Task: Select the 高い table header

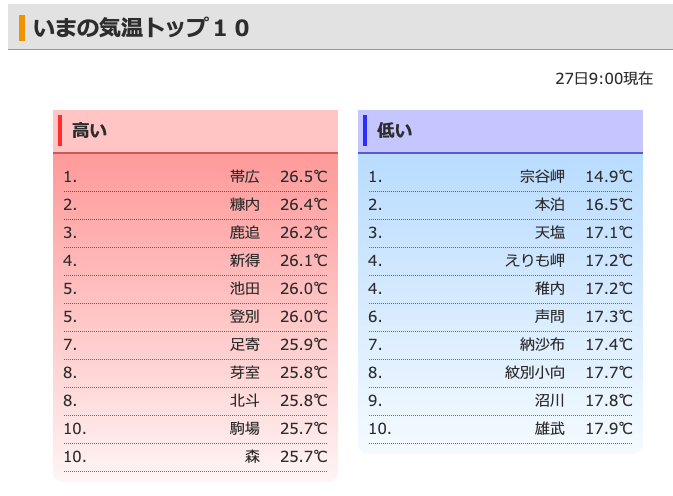Action: point(89,130)
